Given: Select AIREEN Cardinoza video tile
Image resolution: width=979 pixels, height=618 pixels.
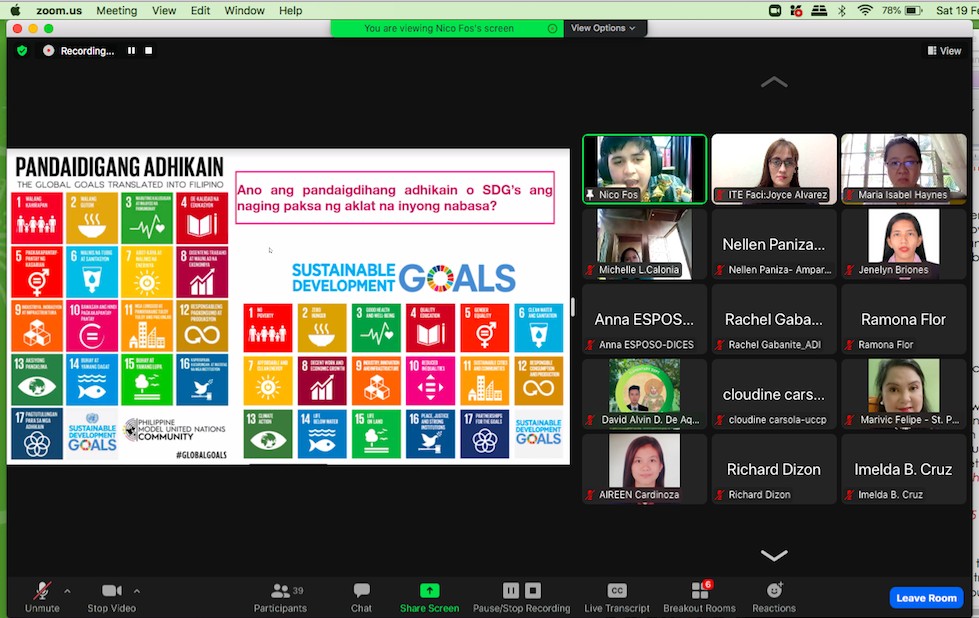Looking at the screenshot, I should [644, 469].
